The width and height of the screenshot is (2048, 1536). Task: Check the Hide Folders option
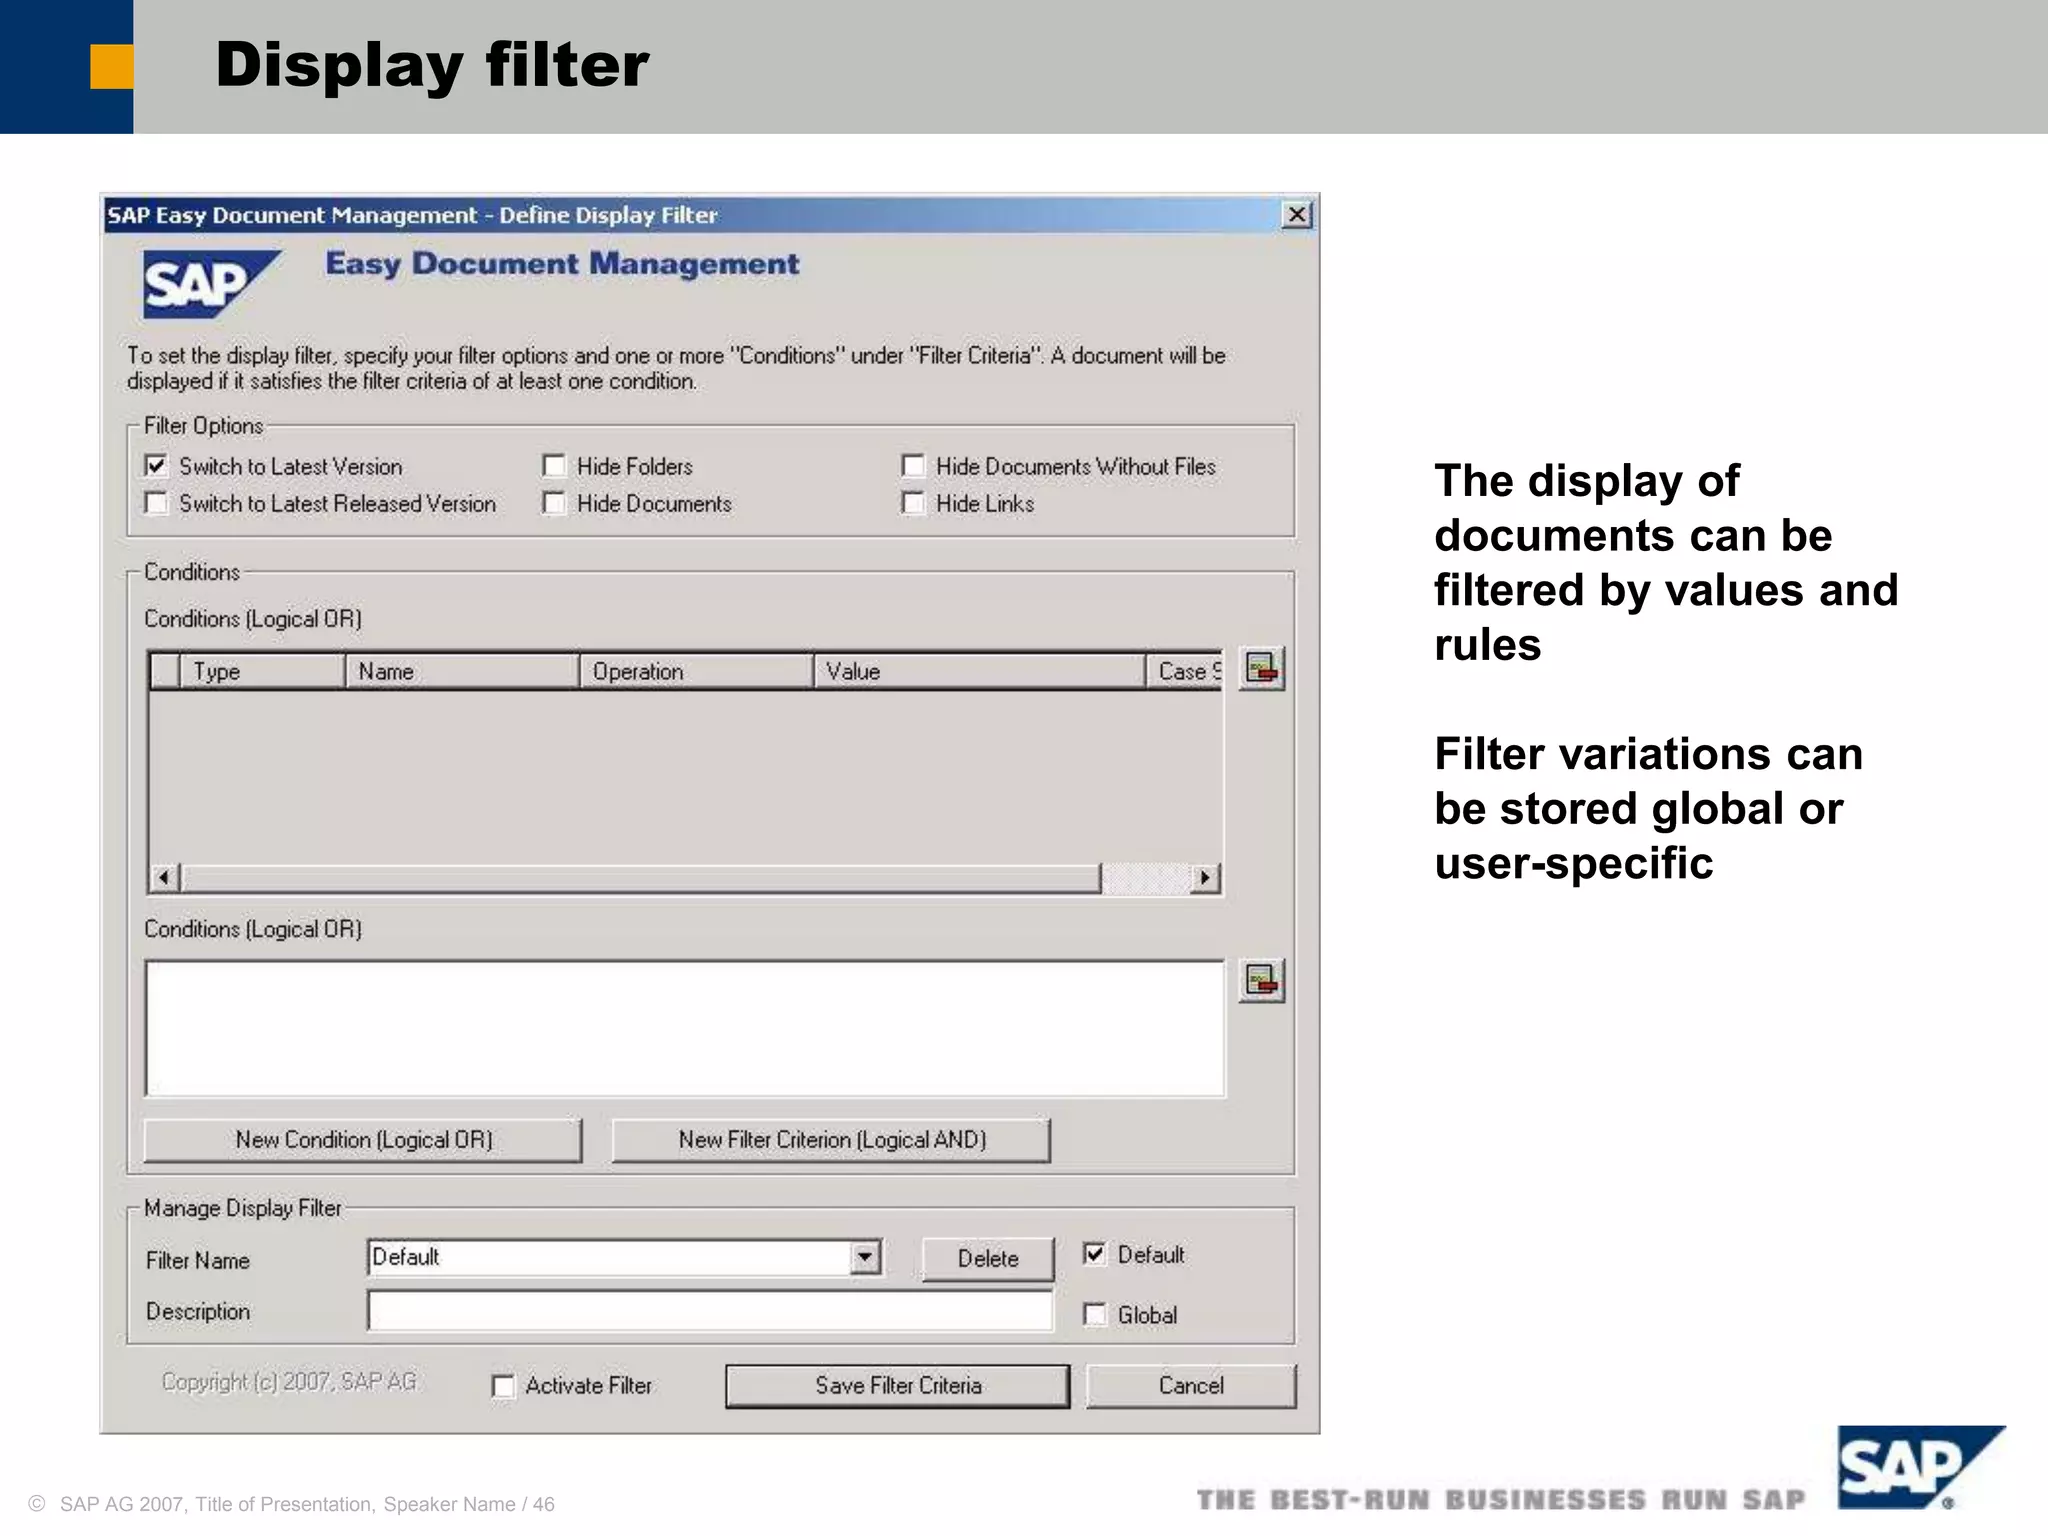(x=554, y=466)
